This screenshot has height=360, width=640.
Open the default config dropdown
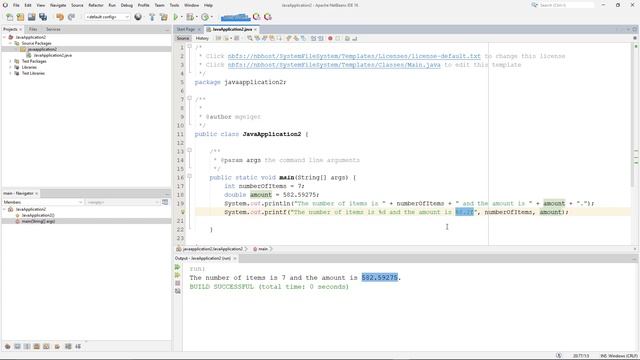point(107,17)
